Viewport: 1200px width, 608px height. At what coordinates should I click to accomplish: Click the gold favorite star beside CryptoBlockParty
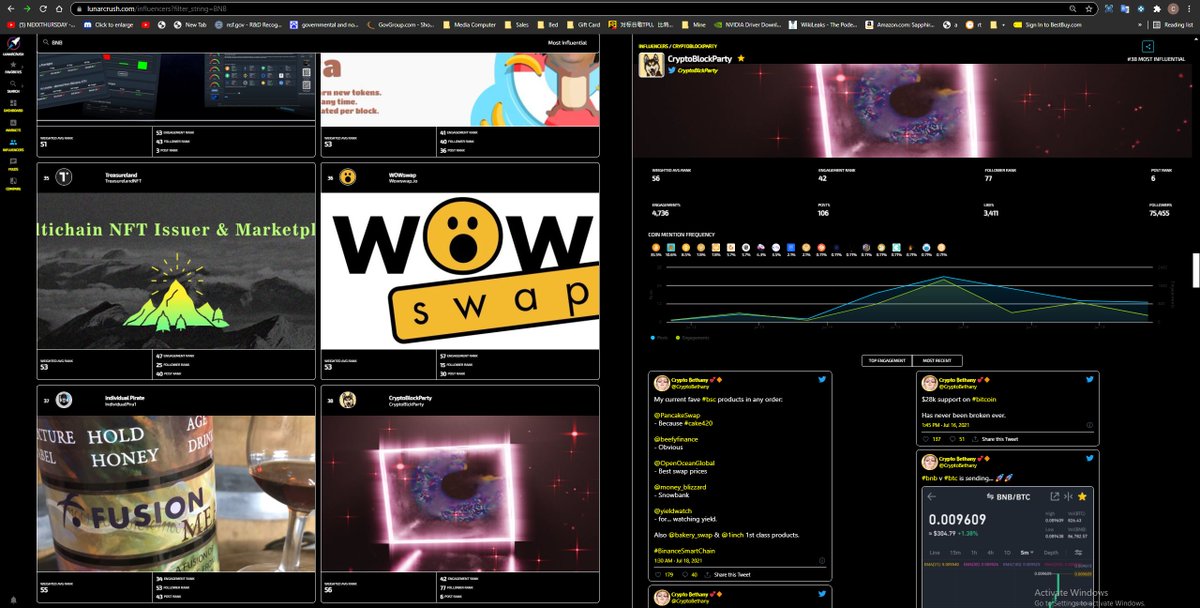[741, 59]
